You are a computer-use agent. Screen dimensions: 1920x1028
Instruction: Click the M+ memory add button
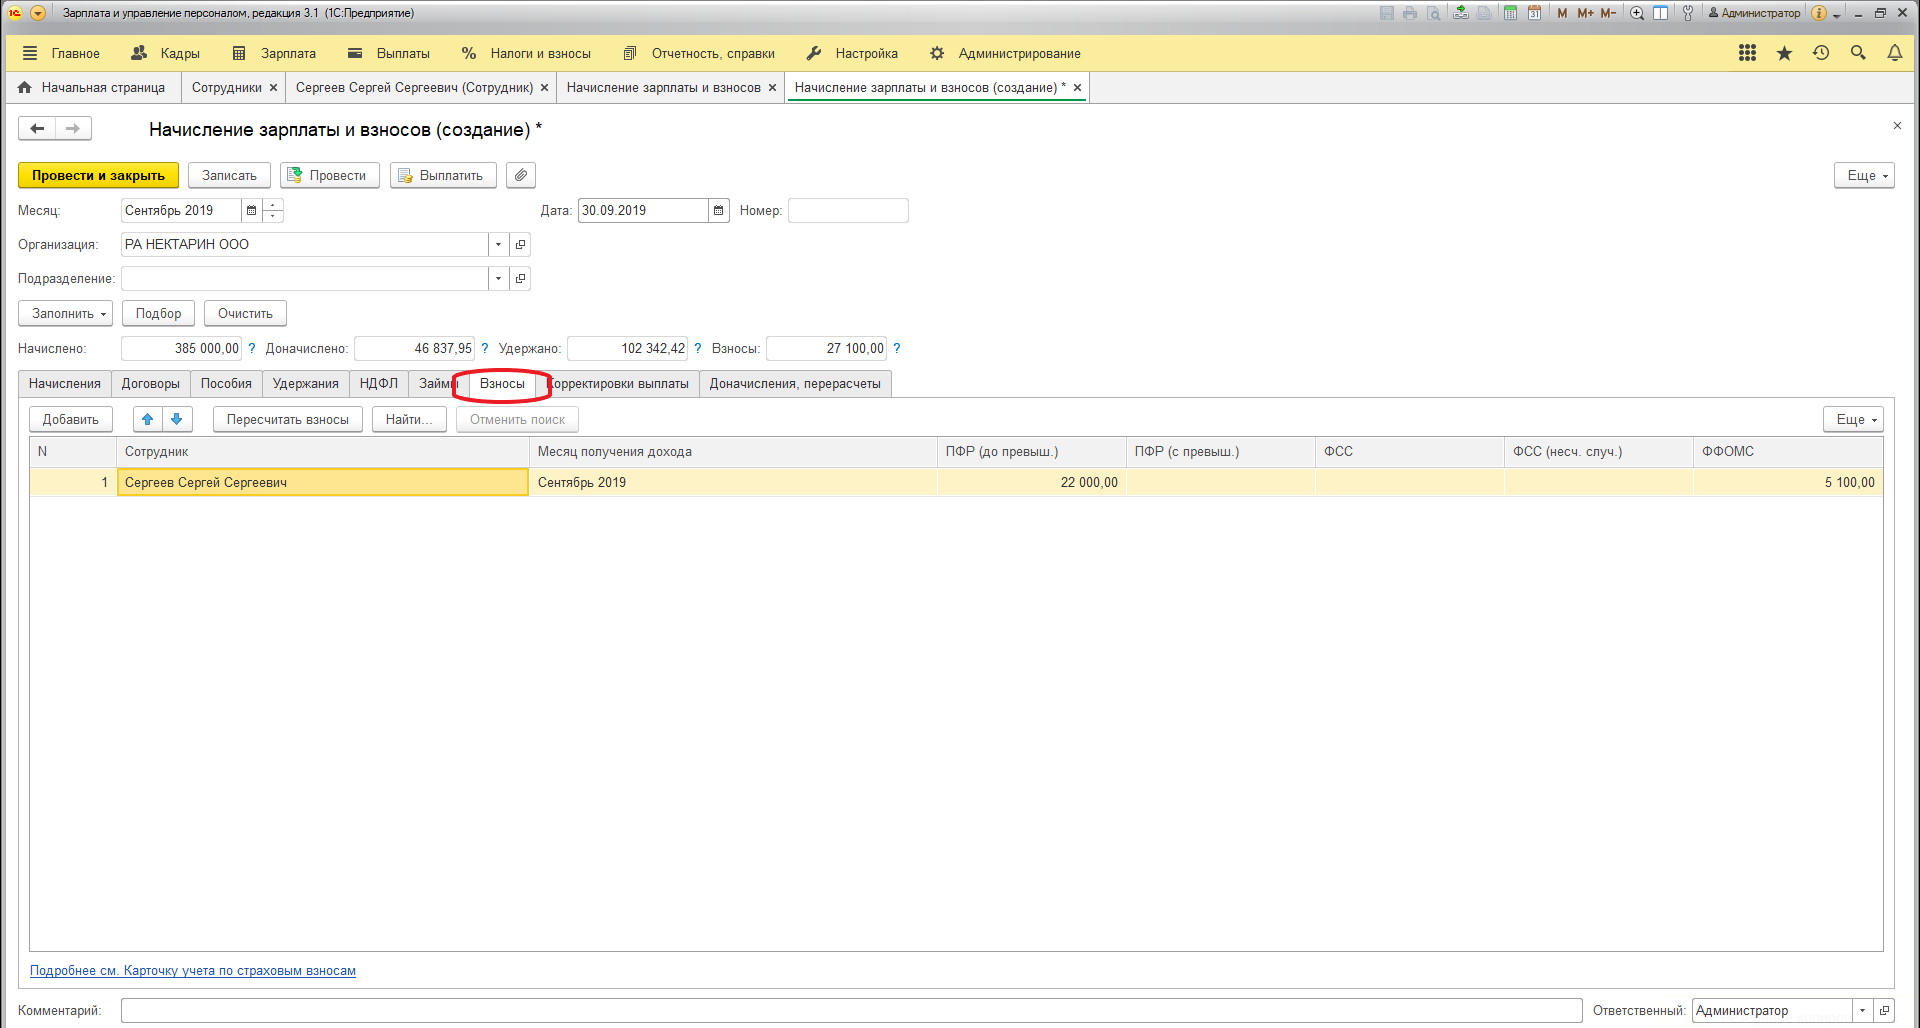(1585, 13)
